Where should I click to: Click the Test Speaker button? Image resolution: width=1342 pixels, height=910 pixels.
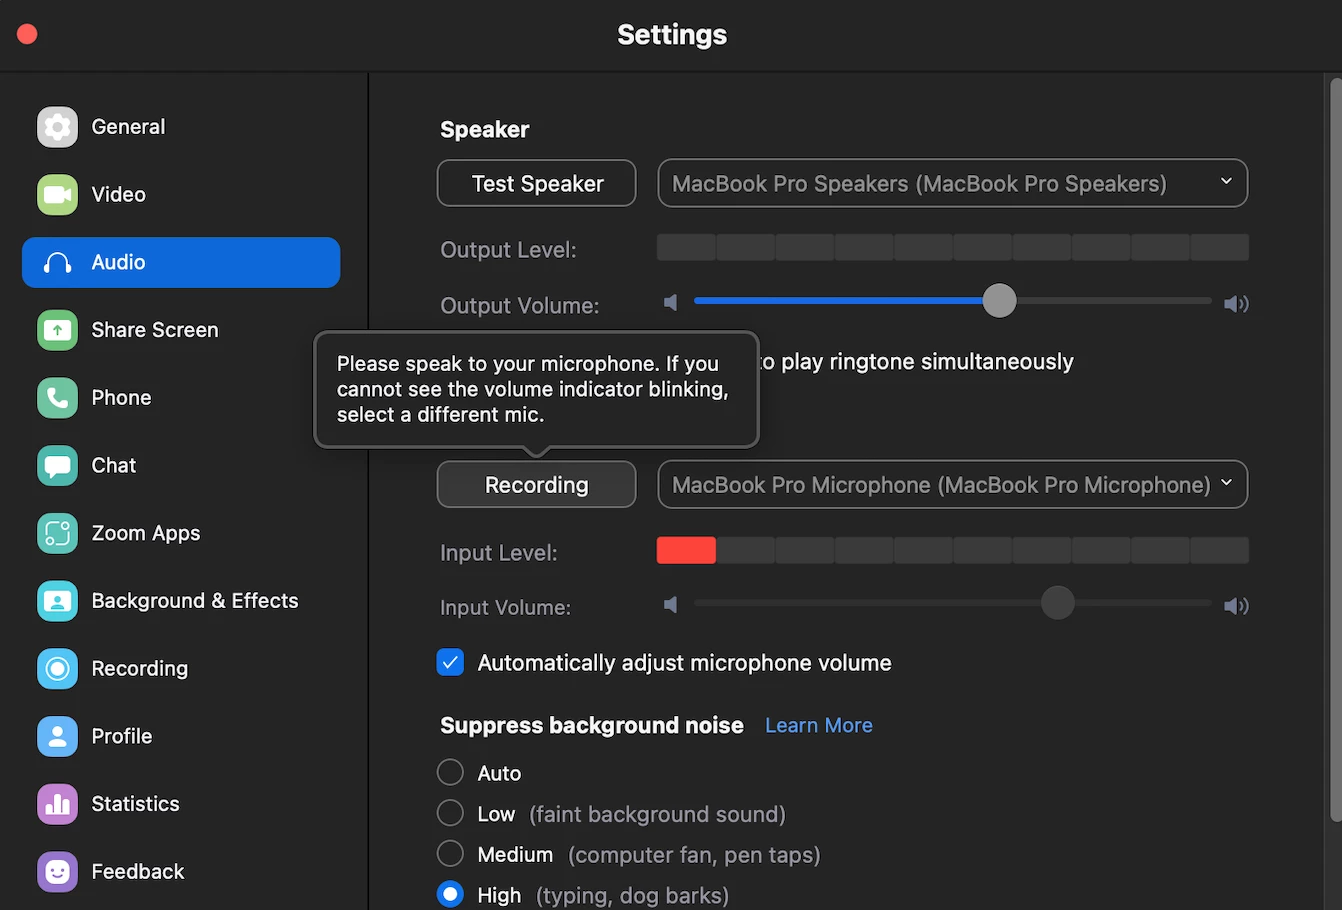click(x=537, y=183)
